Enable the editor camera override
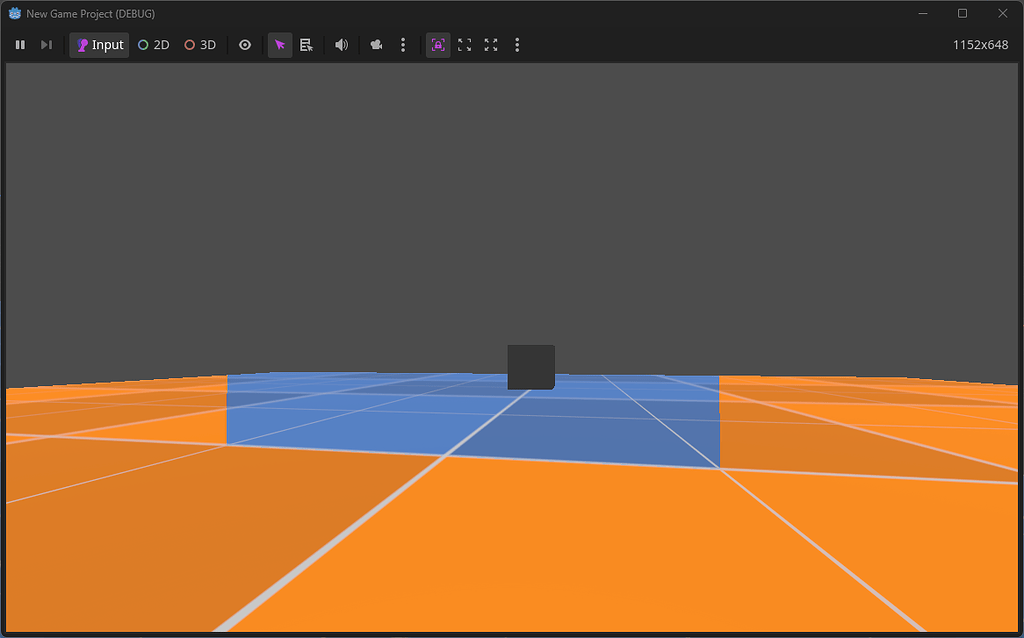The height and width of the screenshot is (638, 1024). click(375, 44)
